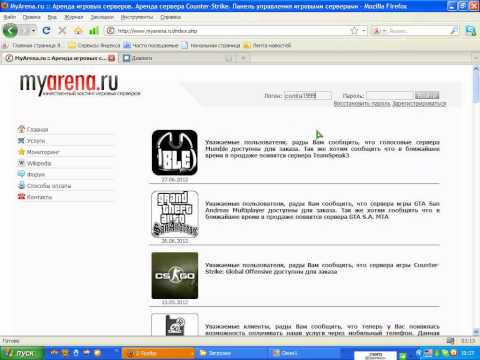Open the list-all-tabs dropdown at tab bar end

click(476, 58)
